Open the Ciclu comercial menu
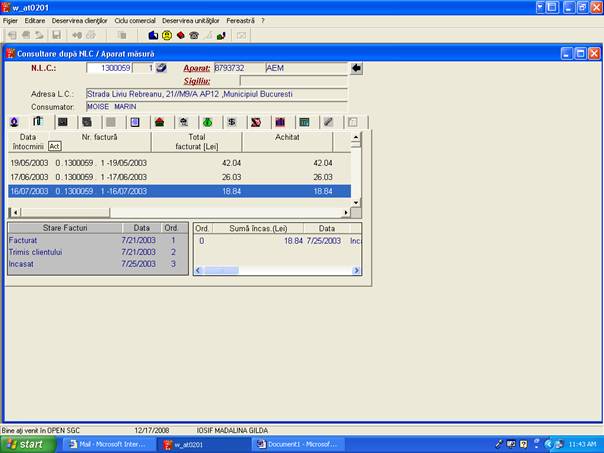 point(135,20)
